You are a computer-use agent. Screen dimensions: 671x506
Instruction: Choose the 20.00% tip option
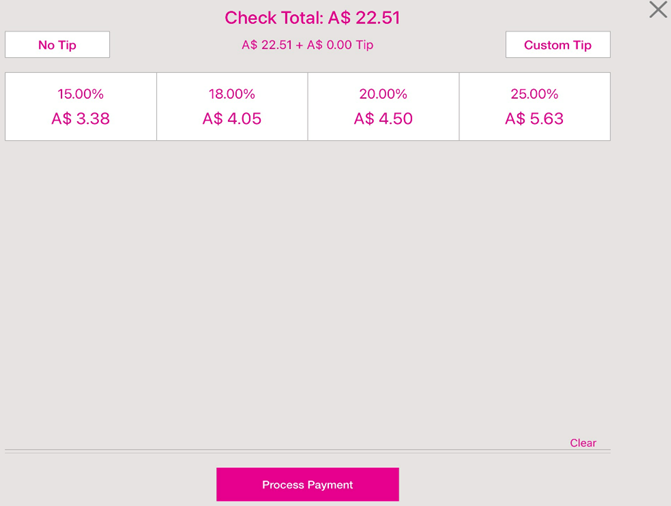pyautogui.click(x=383, y=94)
